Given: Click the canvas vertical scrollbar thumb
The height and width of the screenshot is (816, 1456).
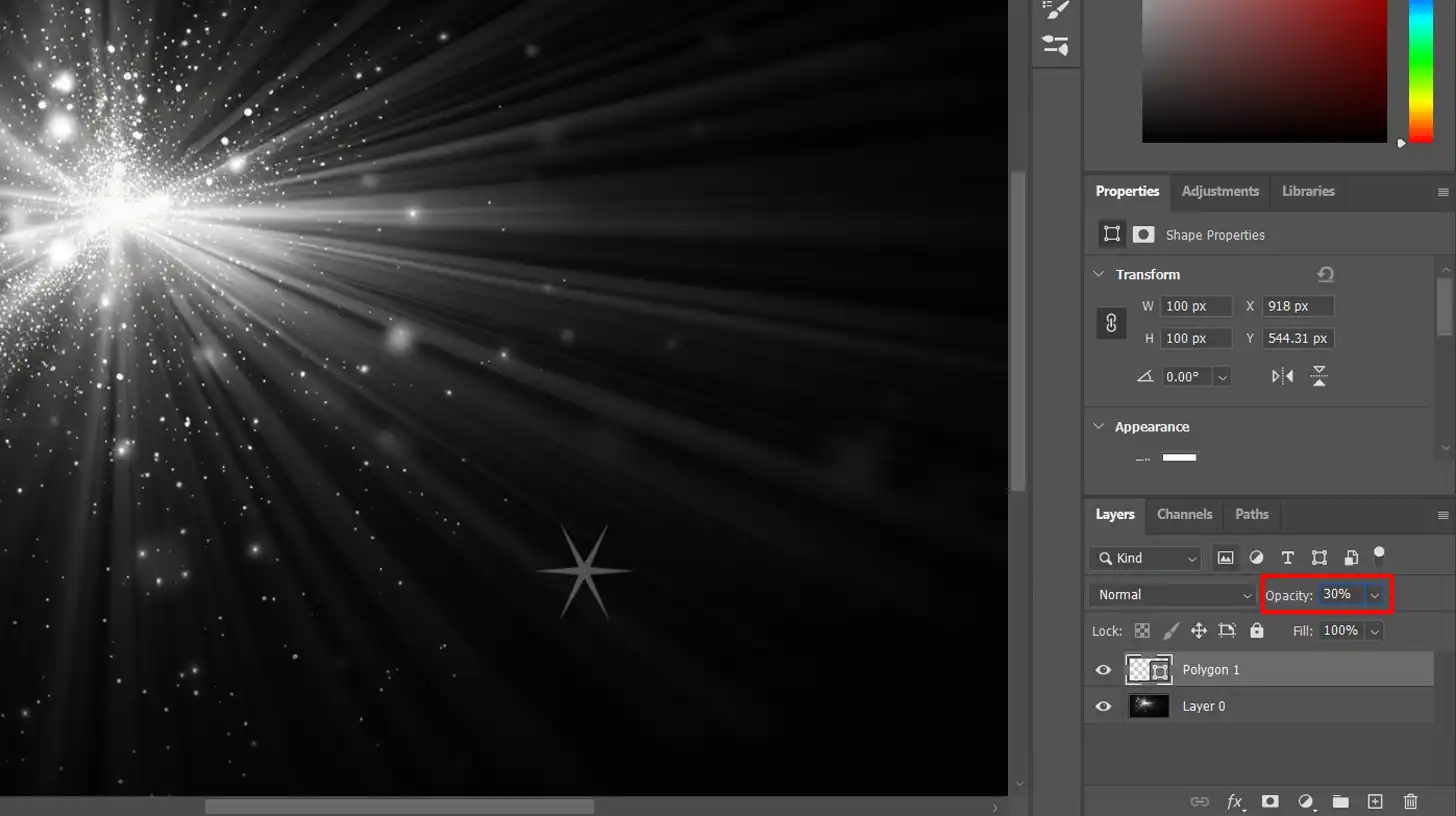Looking at the screenshot, I should (x=1018, y=331).
